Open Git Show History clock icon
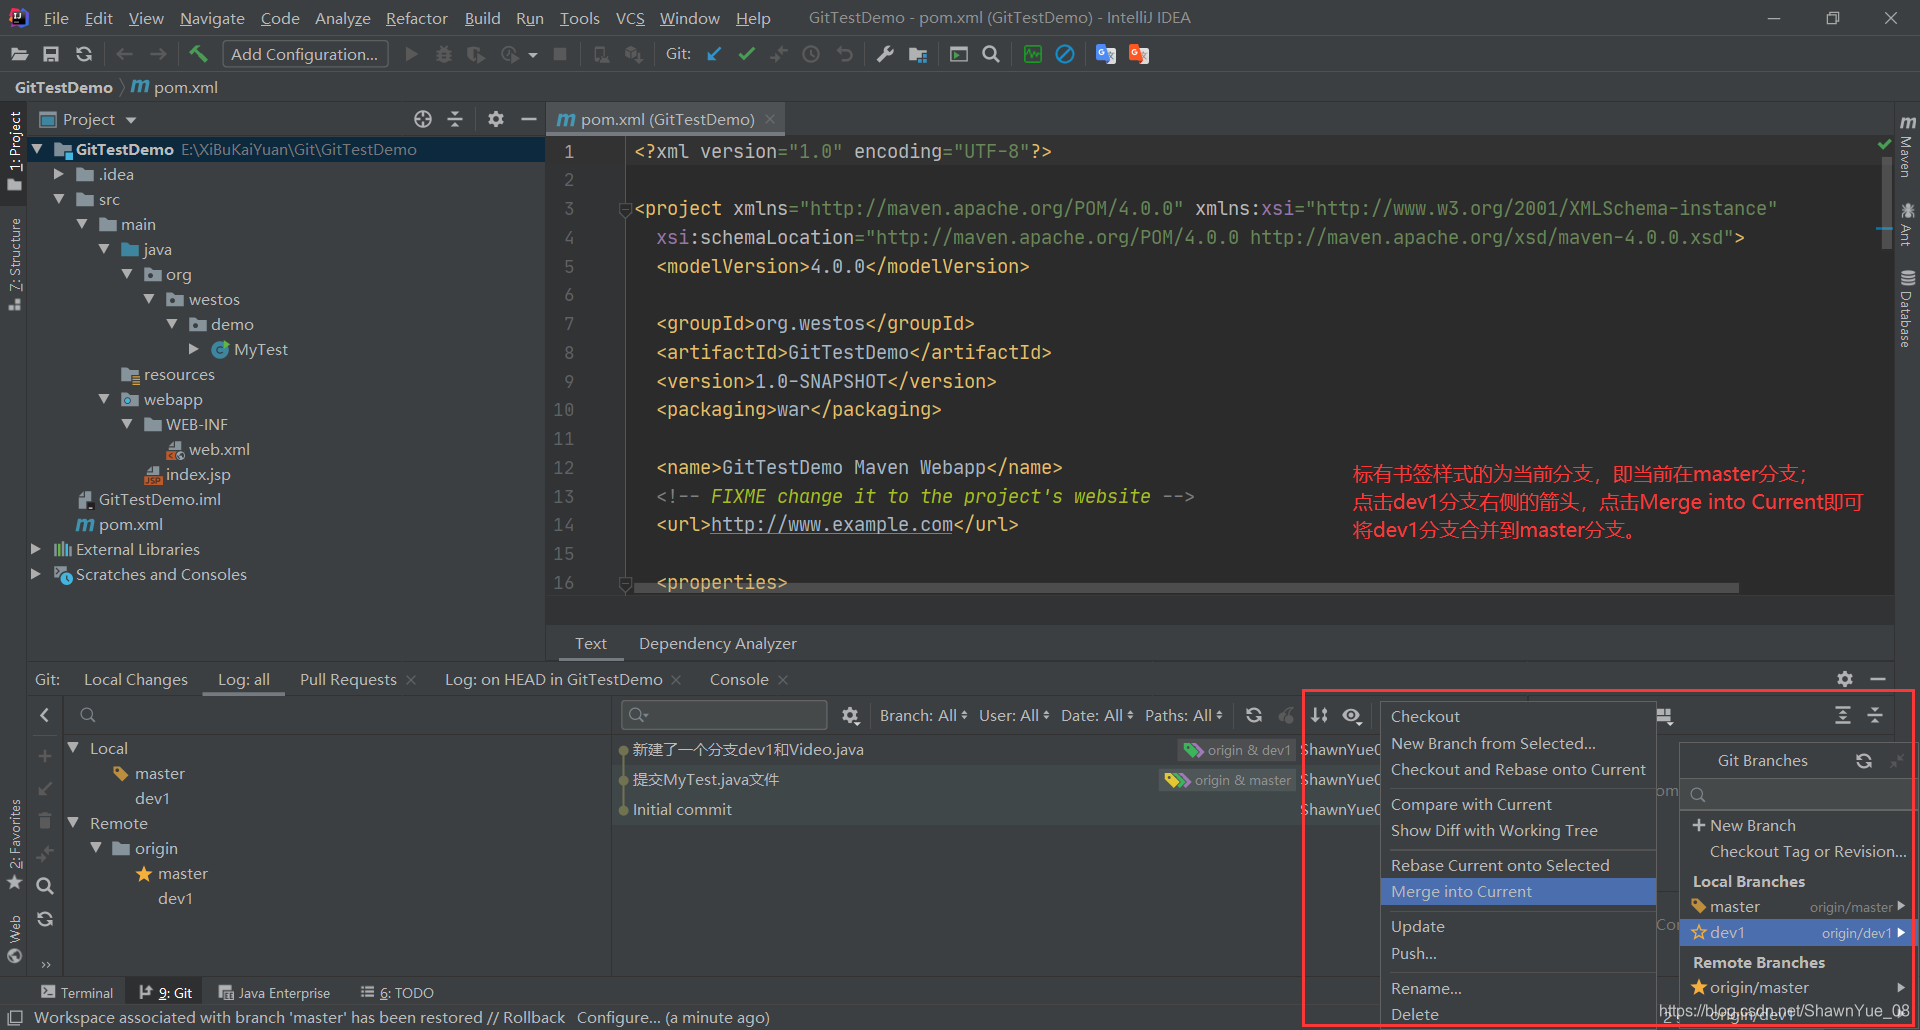Screen dimensions: 1920x1030 pyautogui.click(x=811, y=54)
